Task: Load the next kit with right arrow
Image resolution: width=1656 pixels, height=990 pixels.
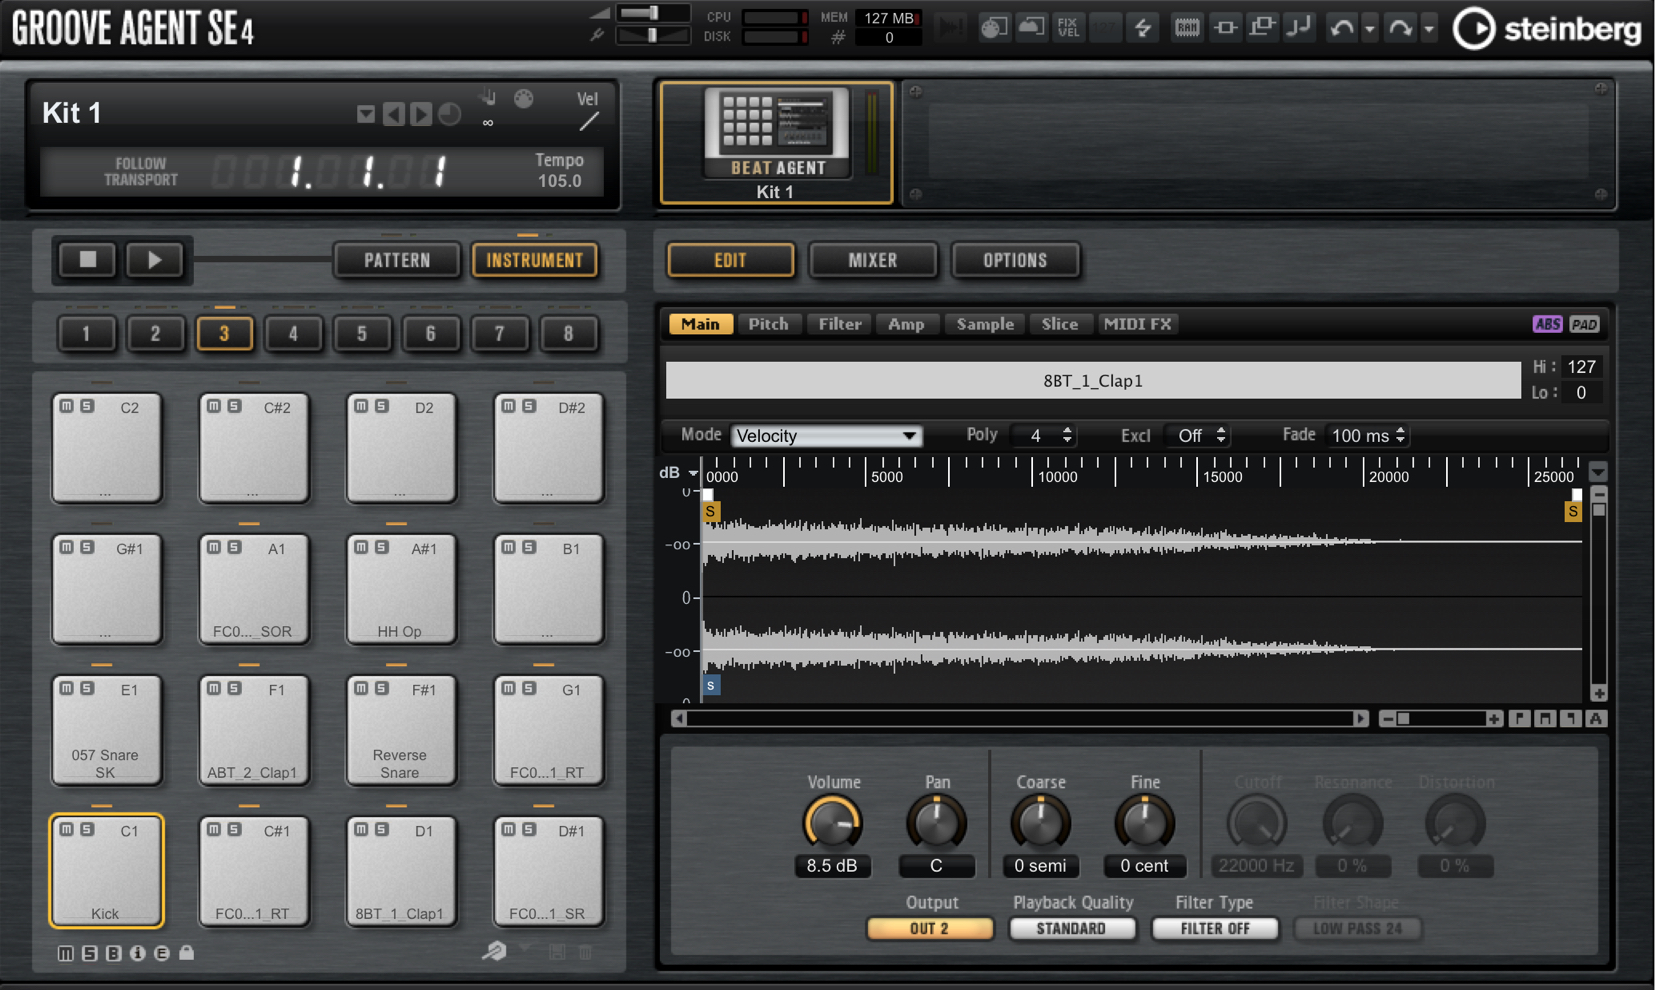Action: (x=421, y=115)
